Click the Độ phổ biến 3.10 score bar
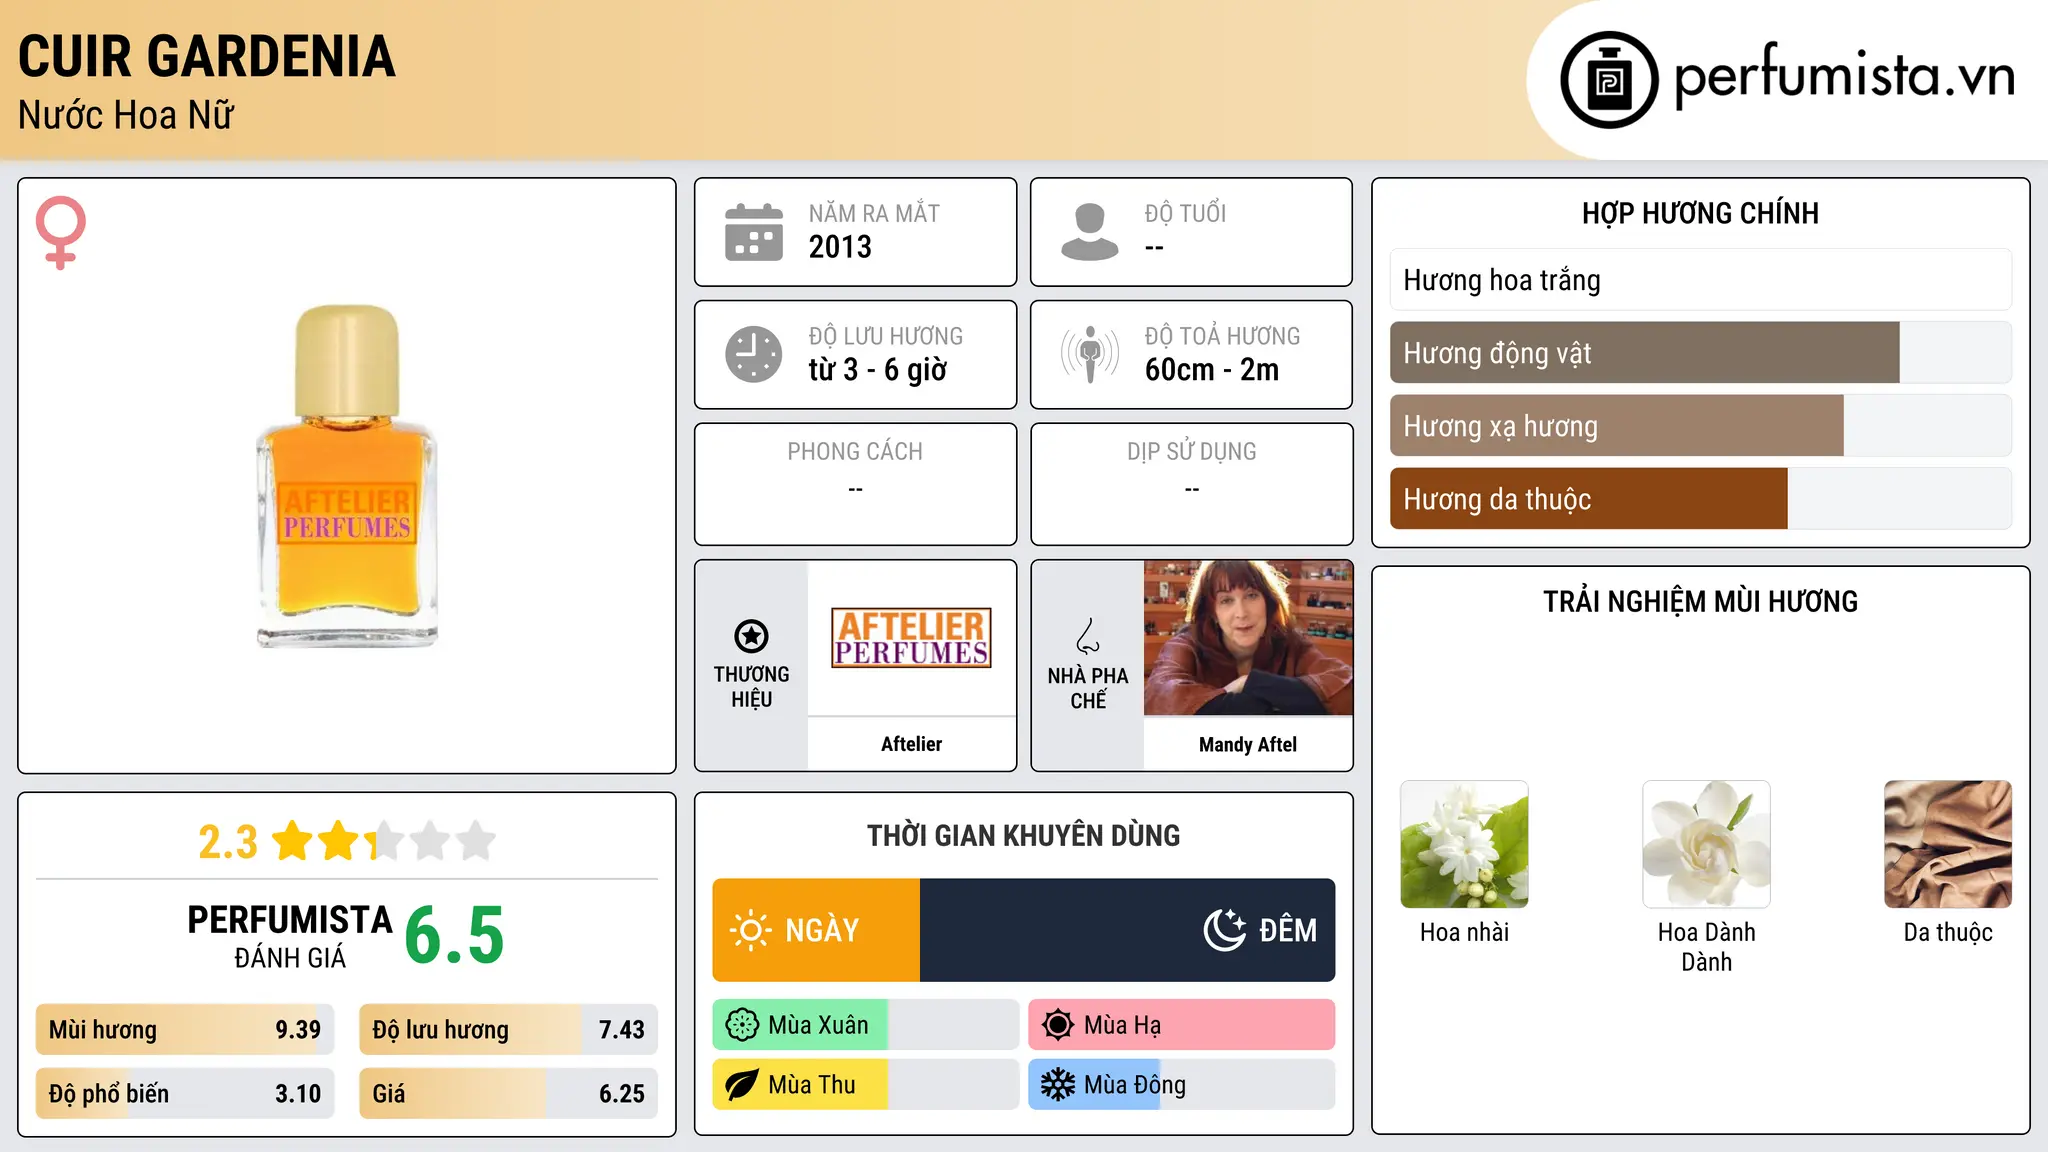This screenshot has width=2048, height=1152. click(x=185, y=1094)
